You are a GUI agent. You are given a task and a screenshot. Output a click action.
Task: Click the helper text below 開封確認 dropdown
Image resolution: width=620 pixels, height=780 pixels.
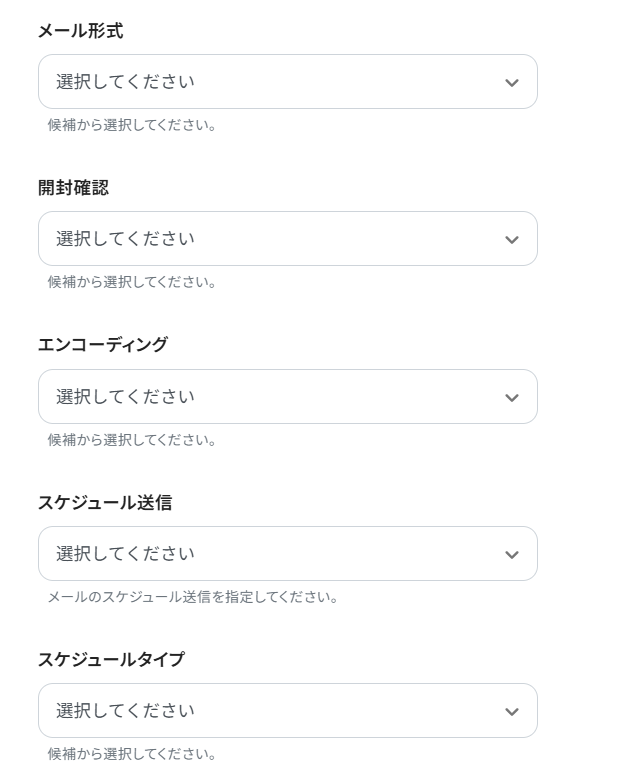pyautogui.click(x=132, y=282)
